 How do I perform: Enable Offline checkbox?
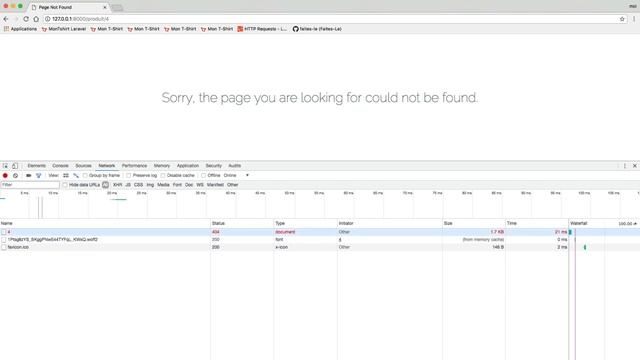pos(203,176)
